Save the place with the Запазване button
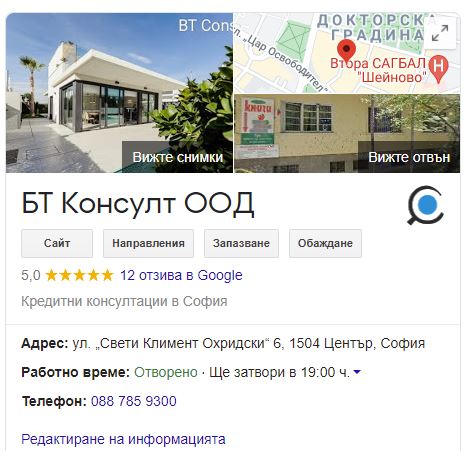 [241, 243]
